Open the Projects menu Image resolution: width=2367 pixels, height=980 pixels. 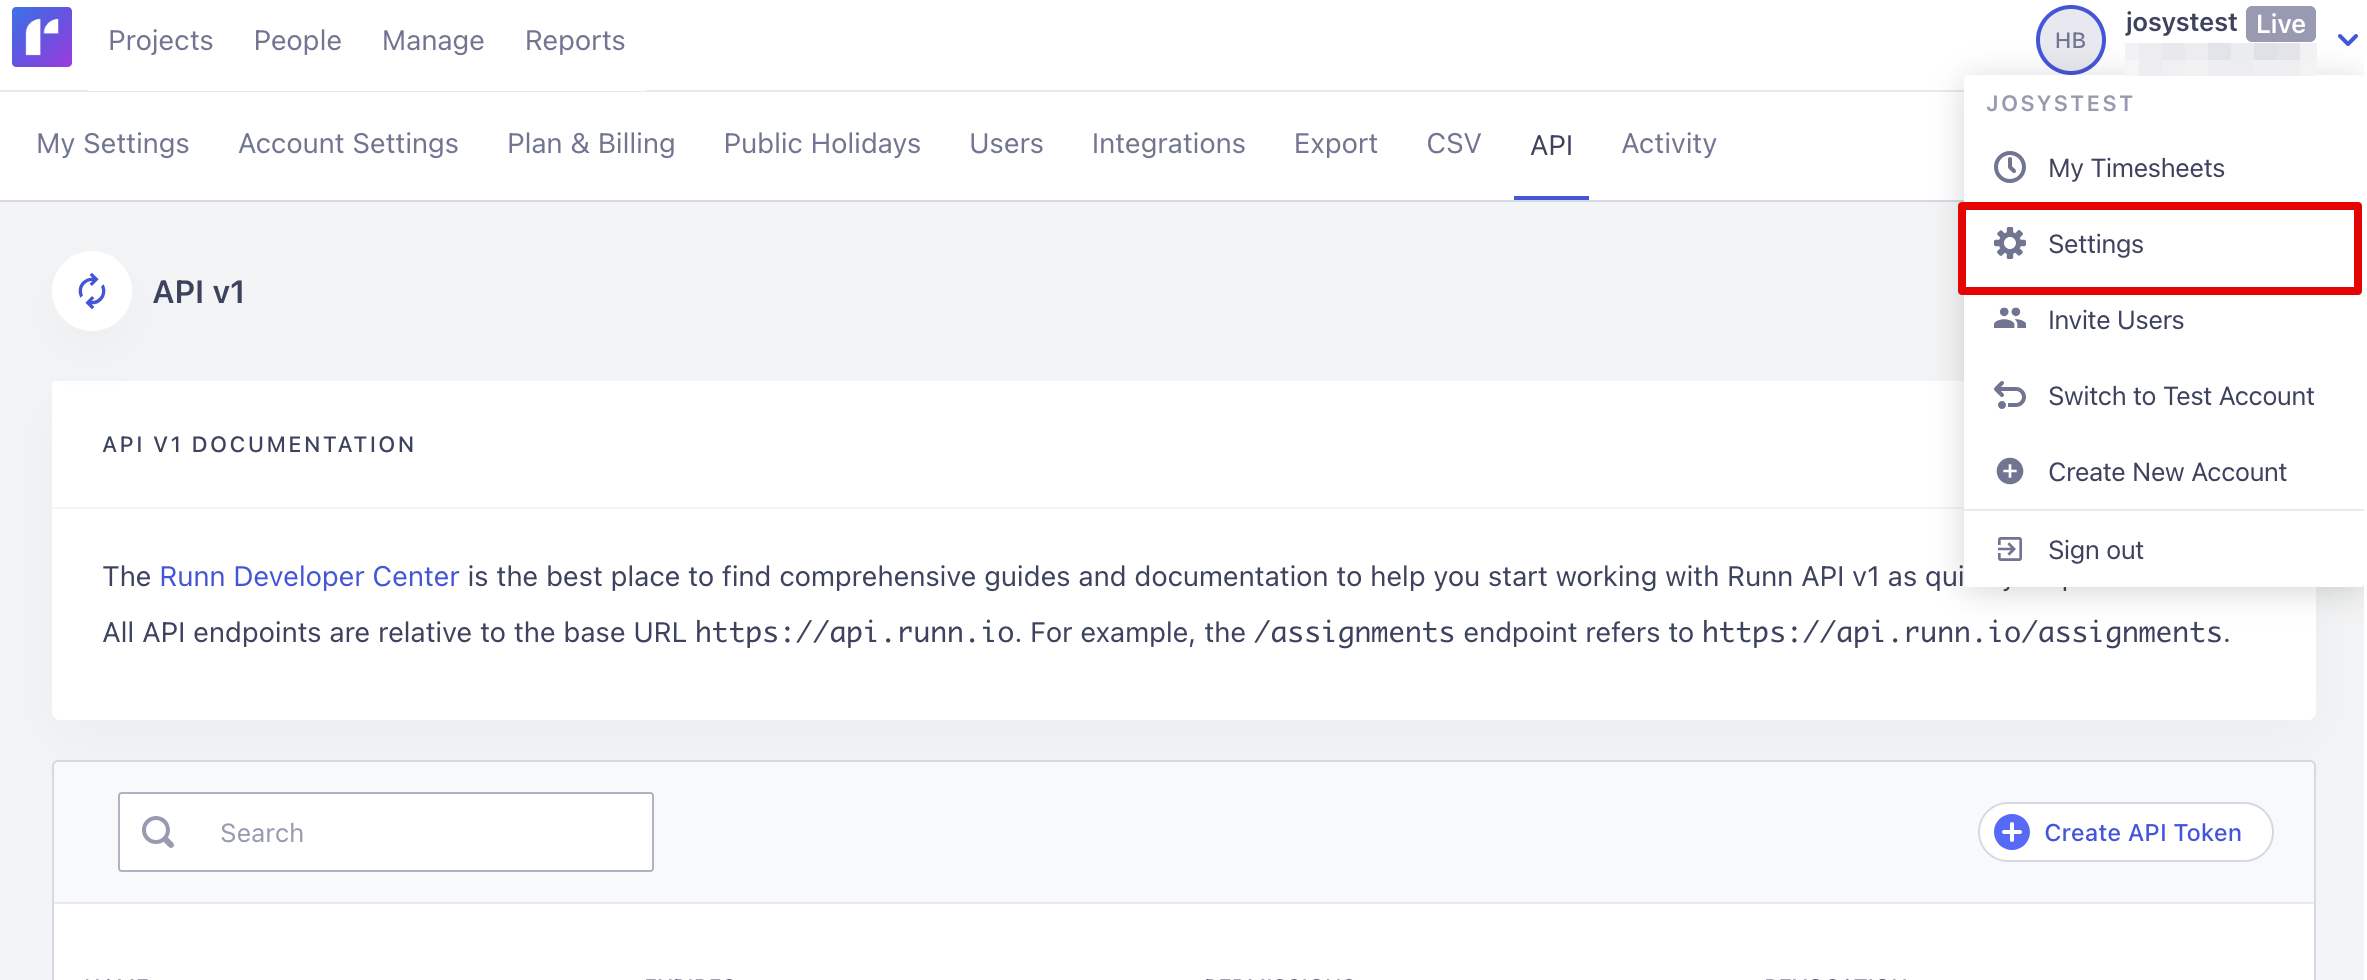pyautogui.click(x=160, y=40)
